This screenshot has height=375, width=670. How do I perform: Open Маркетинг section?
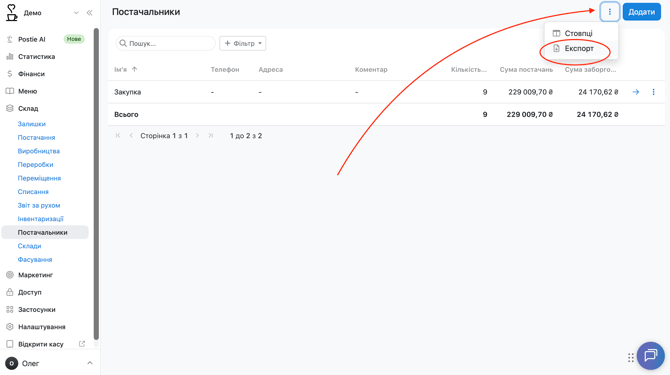click(35, 275)
